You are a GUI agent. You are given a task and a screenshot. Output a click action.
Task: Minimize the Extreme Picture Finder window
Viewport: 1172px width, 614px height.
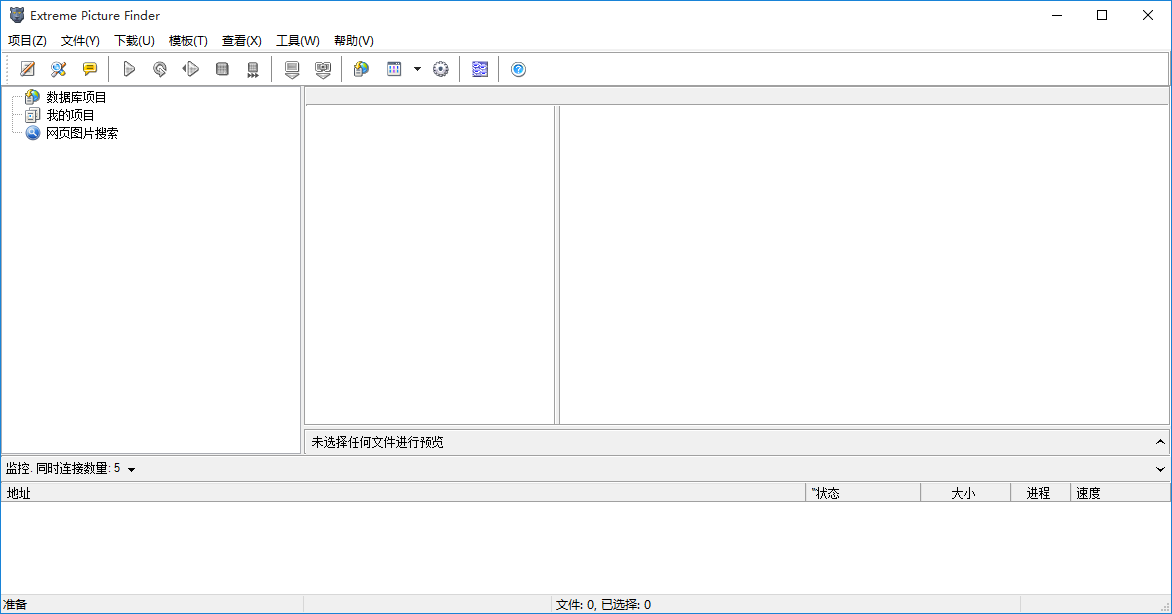[1057, 15]
